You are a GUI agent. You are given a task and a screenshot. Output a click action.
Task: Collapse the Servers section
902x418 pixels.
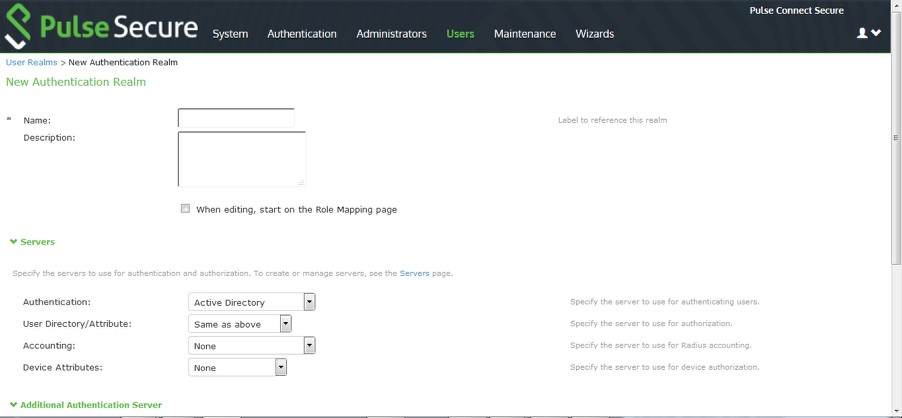(x=32, y=242)
